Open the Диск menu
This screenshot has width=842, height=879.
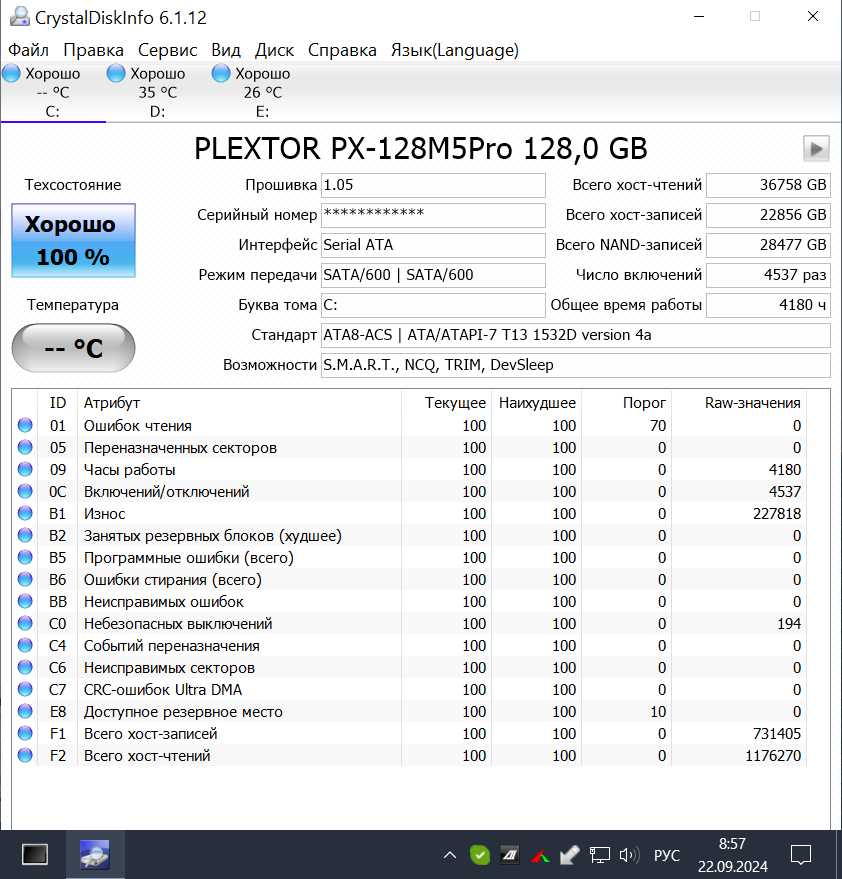[x=274, y=50]
